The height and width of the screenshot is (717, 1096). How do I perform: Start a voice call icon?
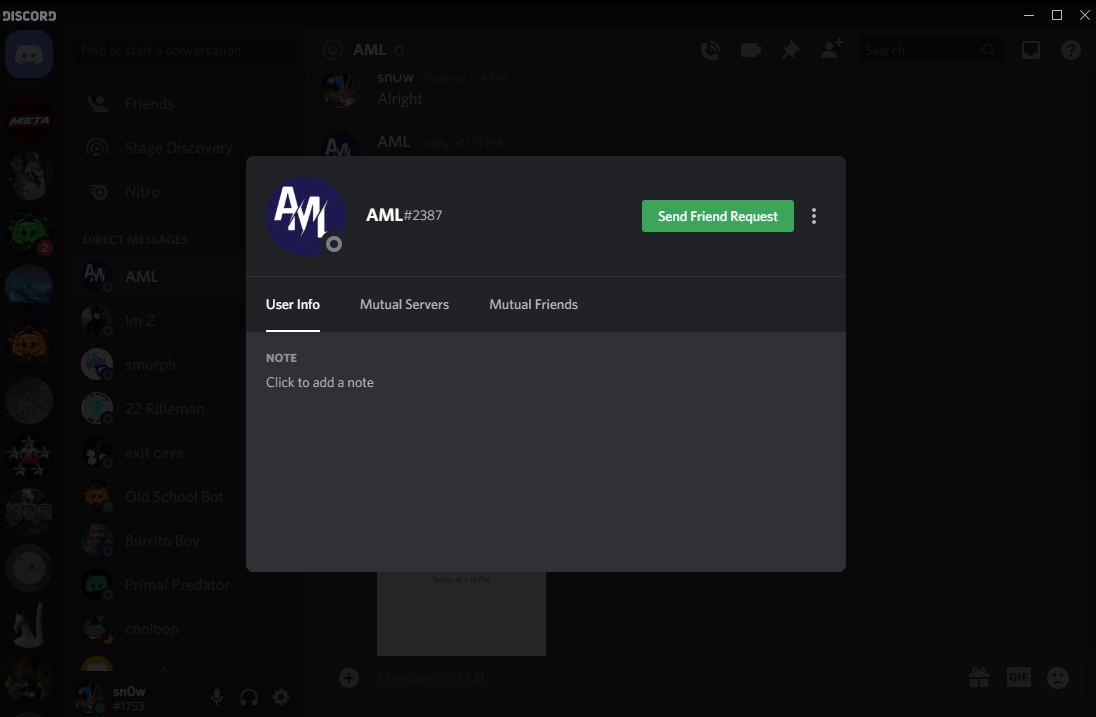point(710,50)
